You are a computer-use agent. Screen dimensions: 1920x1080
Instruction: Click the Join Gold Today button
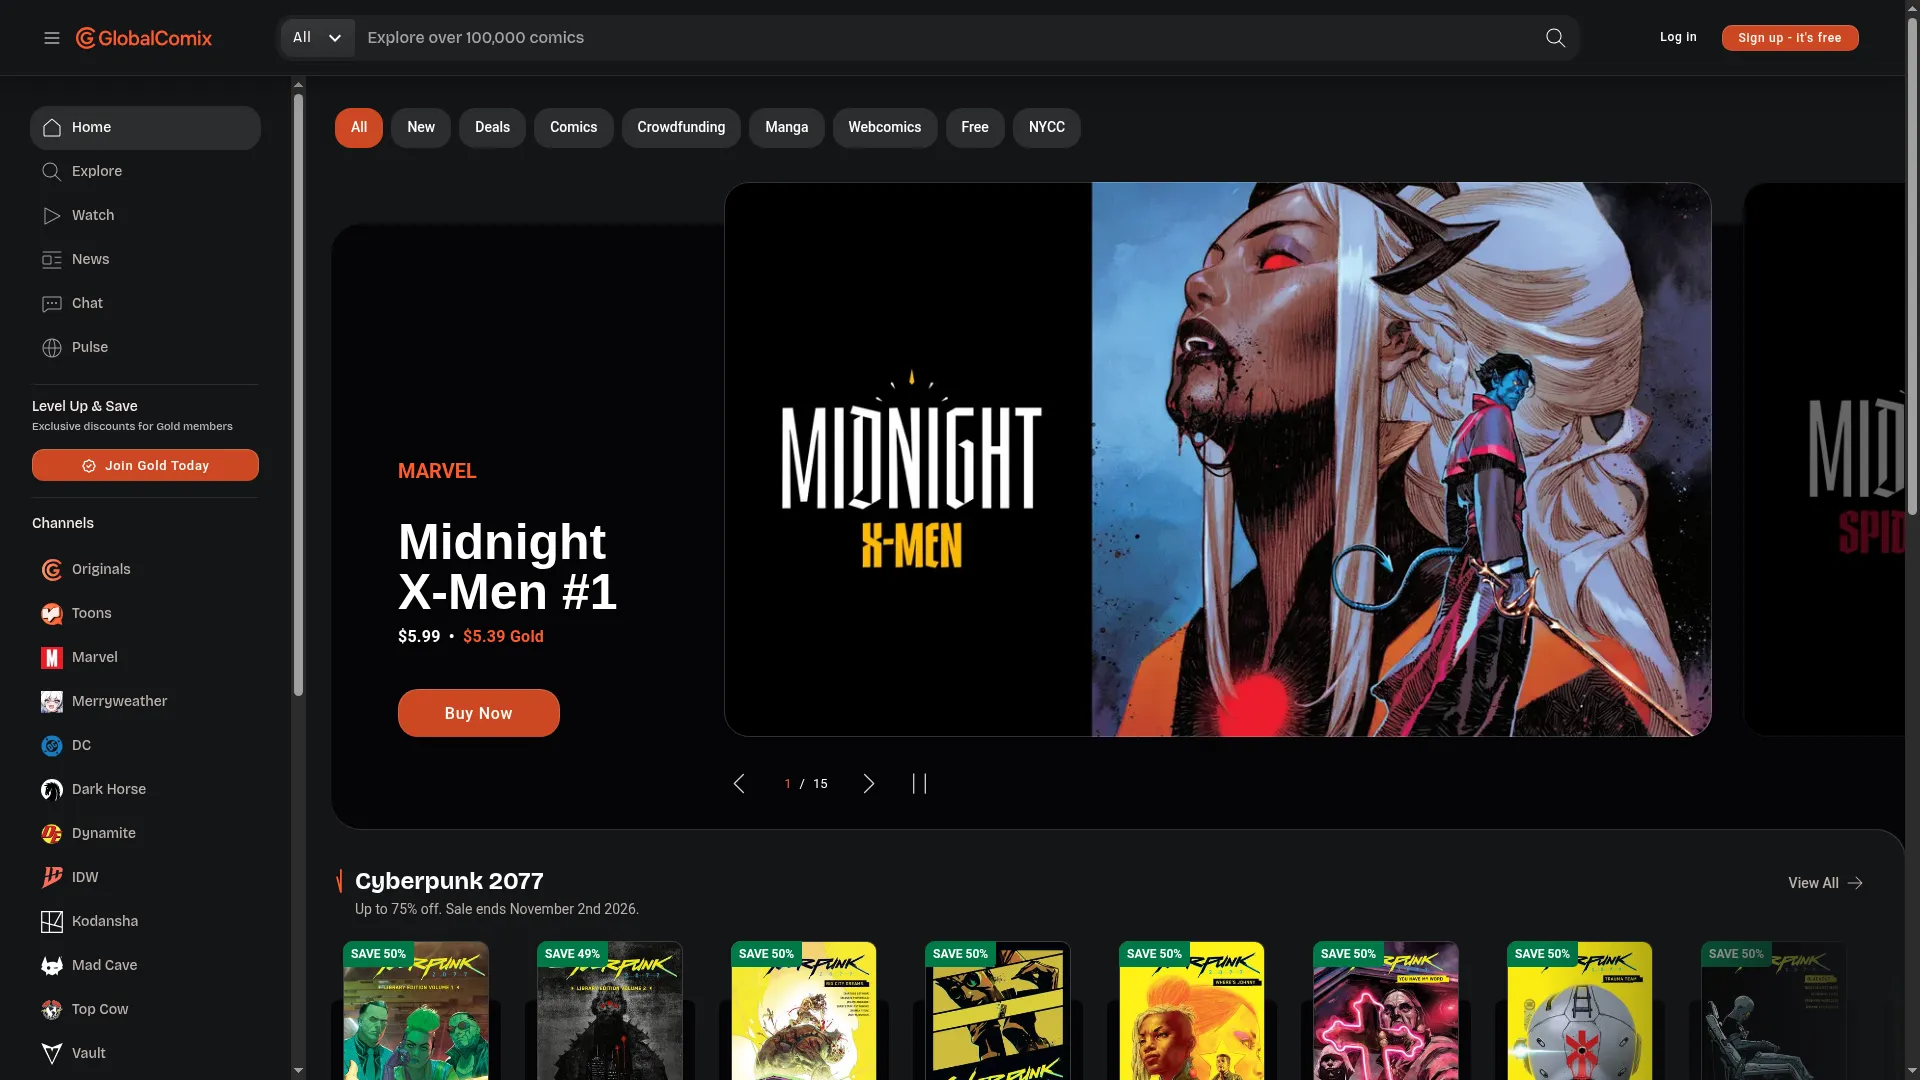point(145,465)
